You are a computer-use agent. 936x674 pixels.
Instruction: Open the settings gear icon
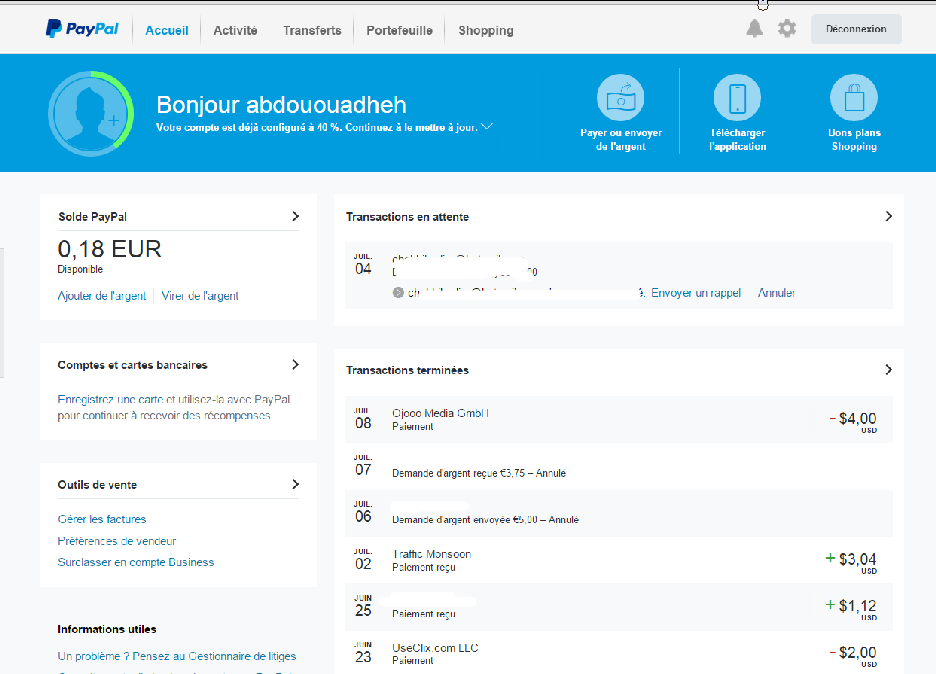click(x=787, y=28)
